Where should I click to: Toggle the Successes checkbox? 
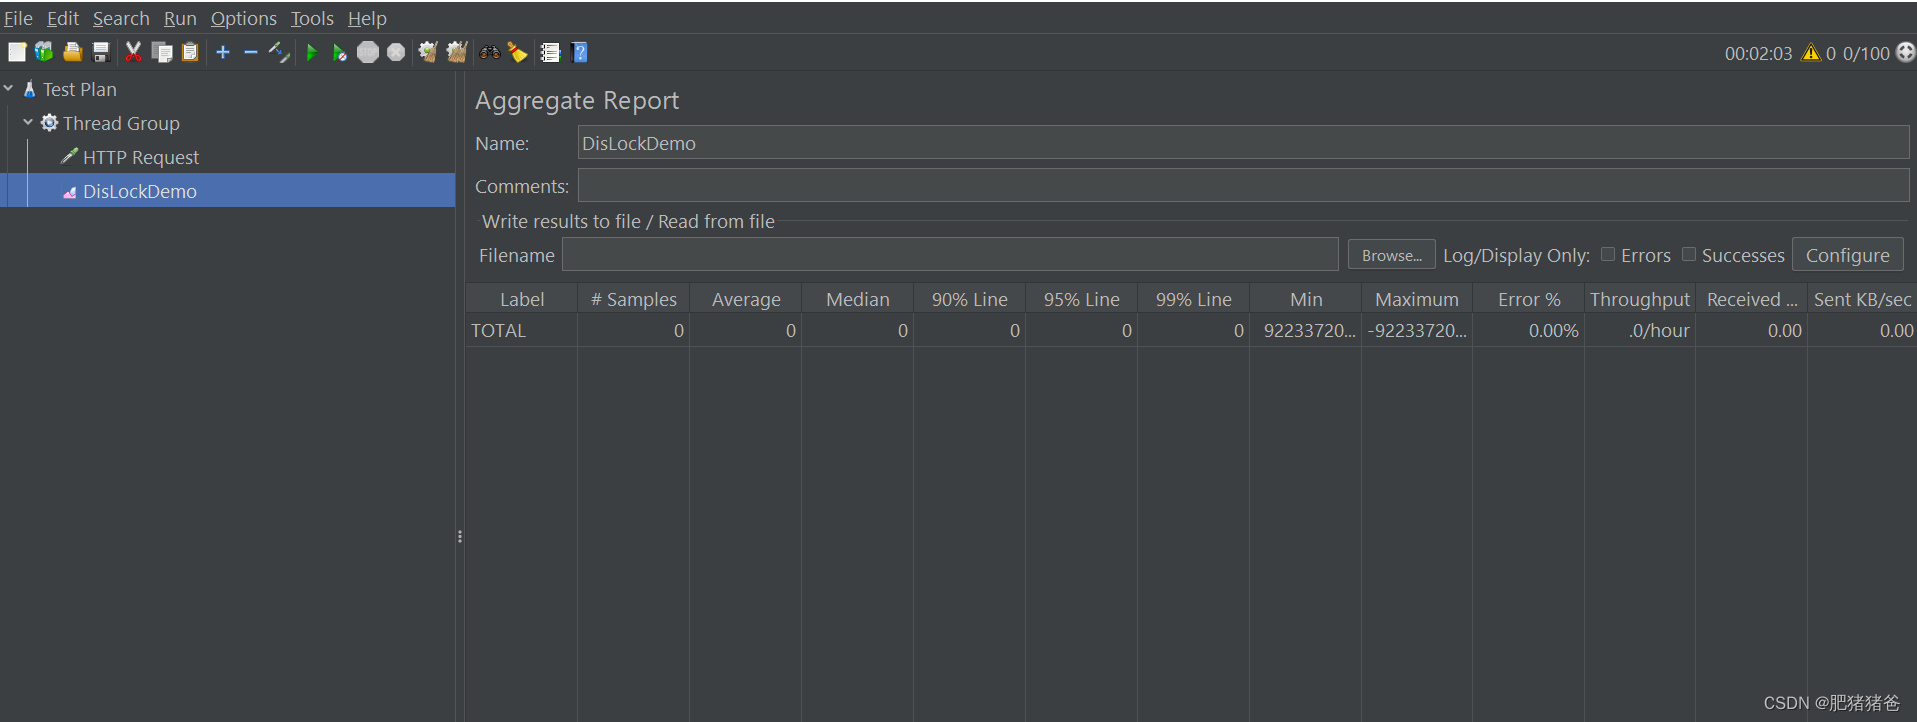(x=1689, y=255)
